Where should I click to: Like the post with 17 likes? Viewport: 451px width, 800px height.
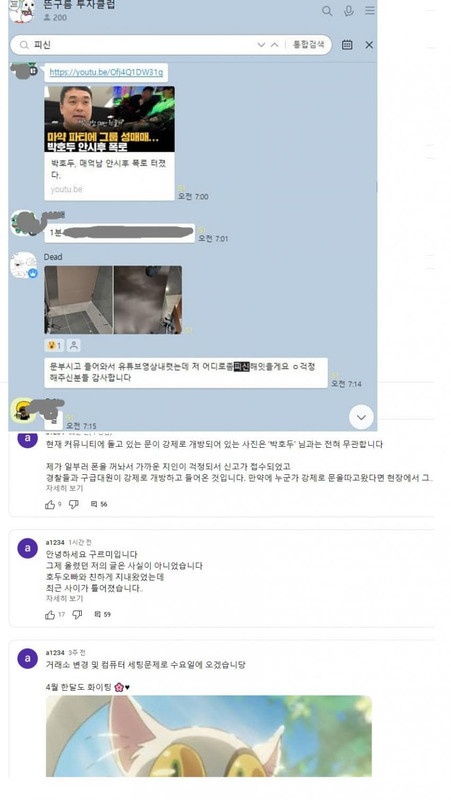[50, 615]
